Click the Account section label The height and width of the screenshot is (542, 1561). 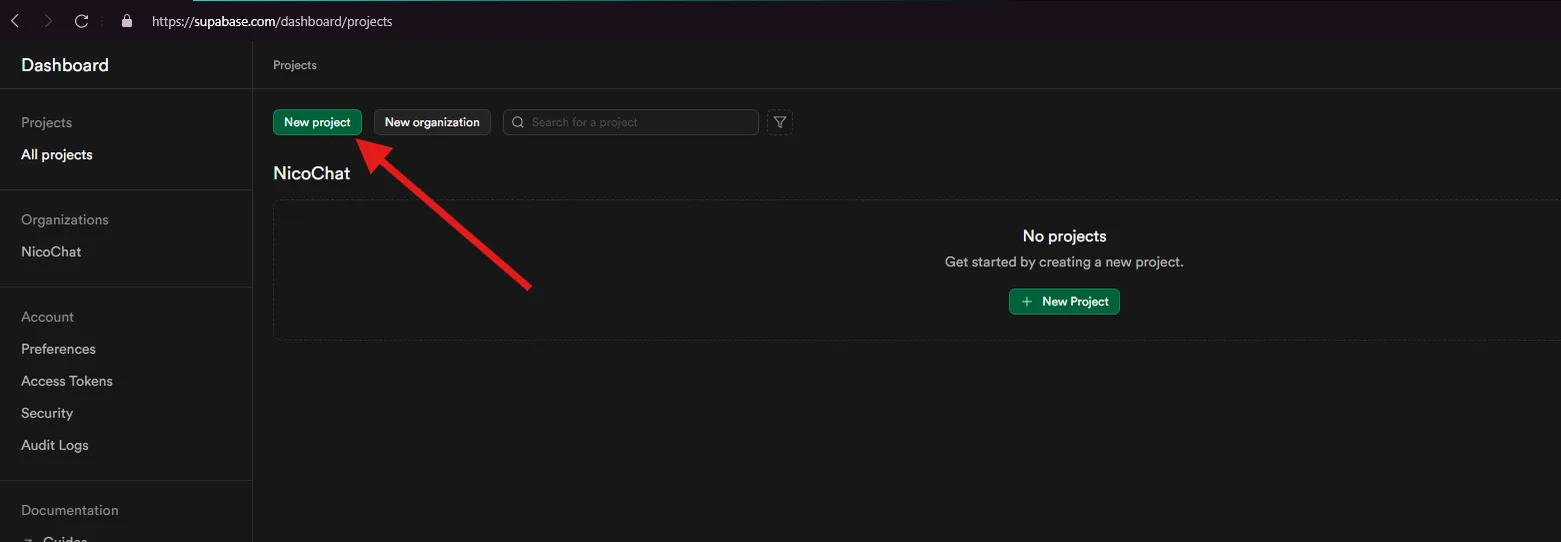(48, 317)
